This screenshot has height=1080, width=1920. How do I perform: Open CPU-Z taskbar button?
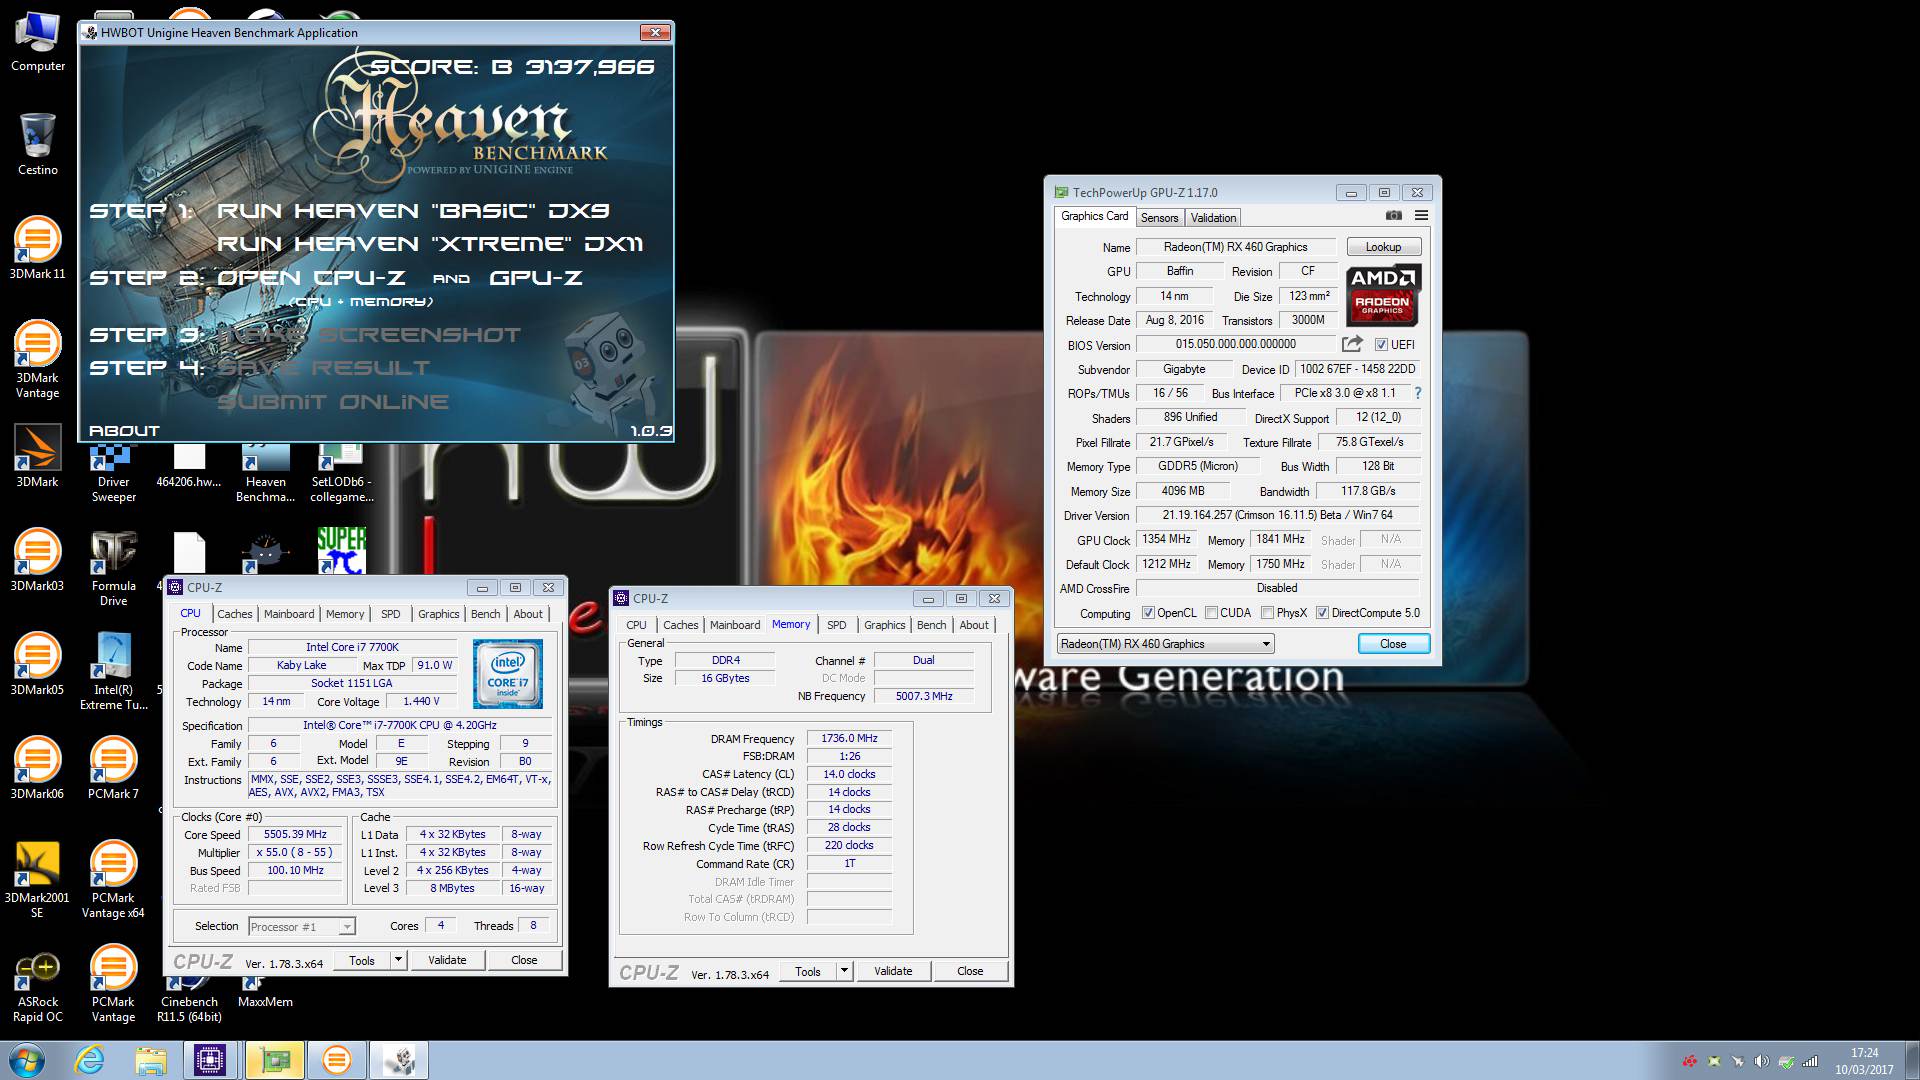(210, 1060)
